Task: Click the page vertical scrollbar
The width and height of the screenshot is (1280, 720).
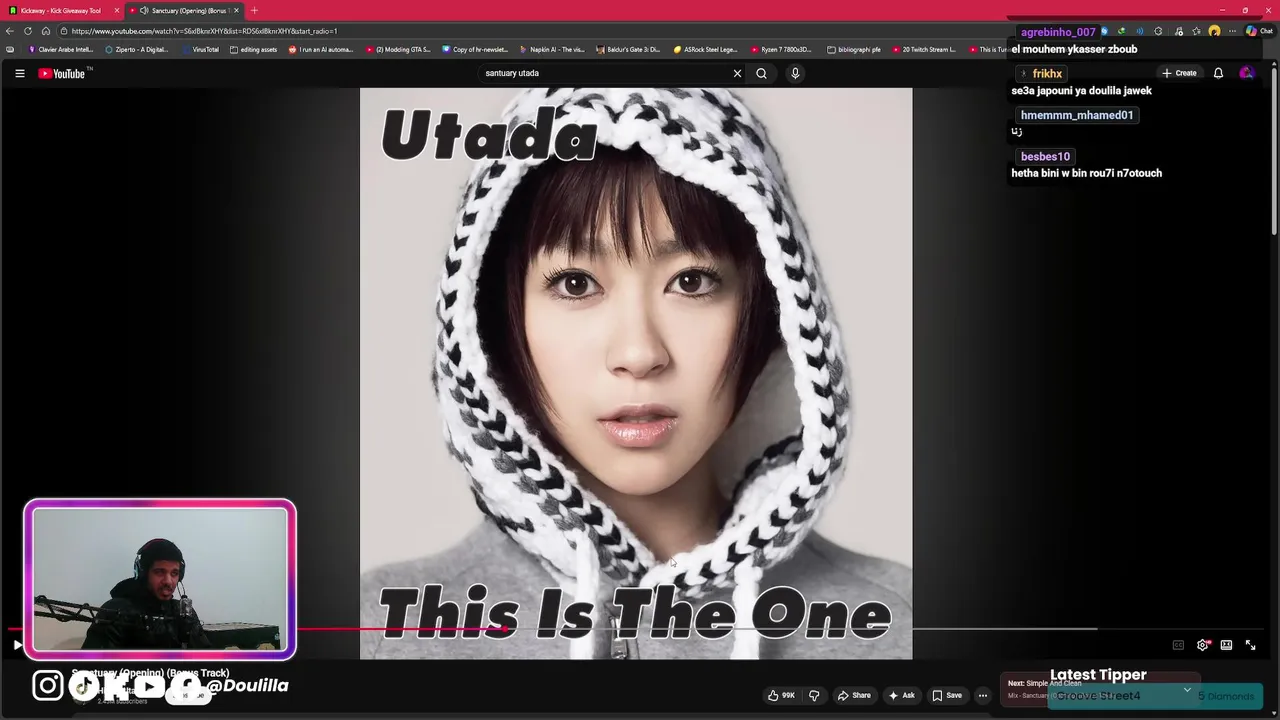Action: point(1274,150)
